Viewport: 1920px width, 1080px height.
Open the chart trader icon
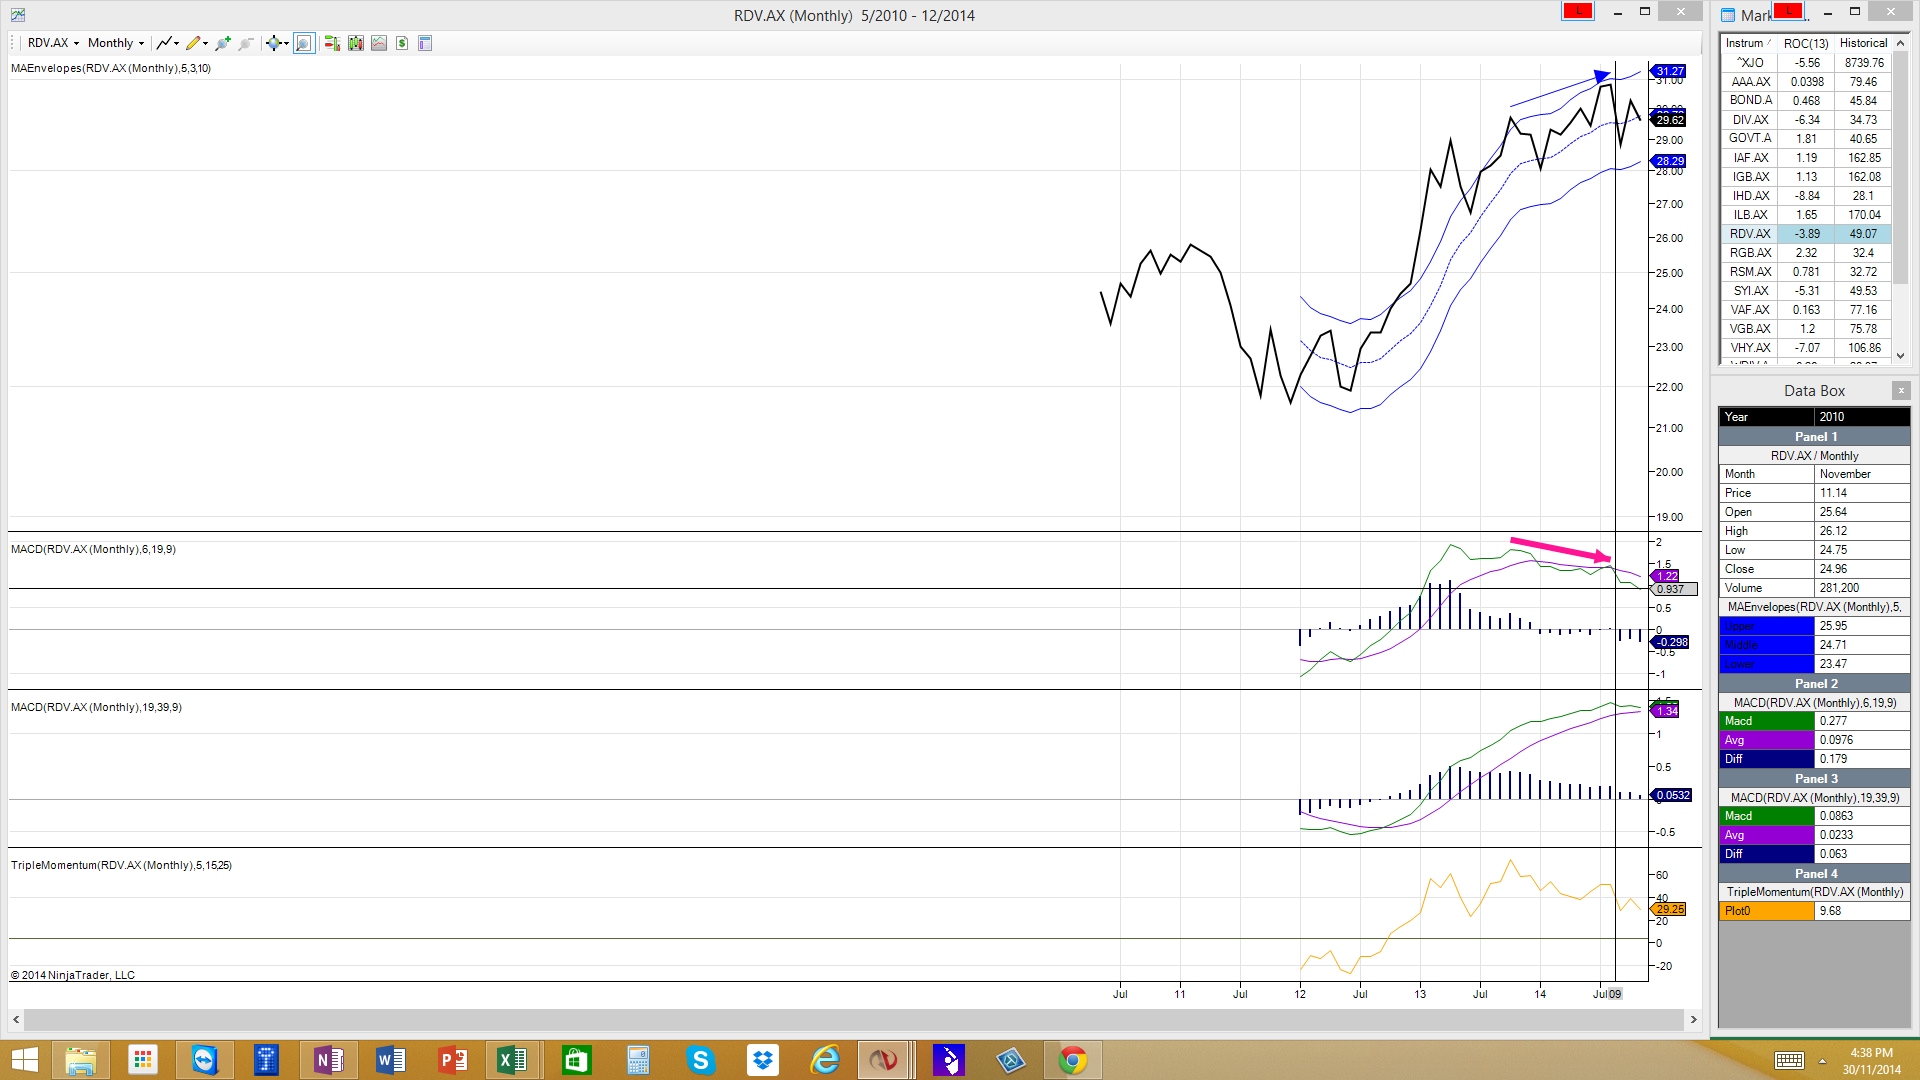pos(332,43)
